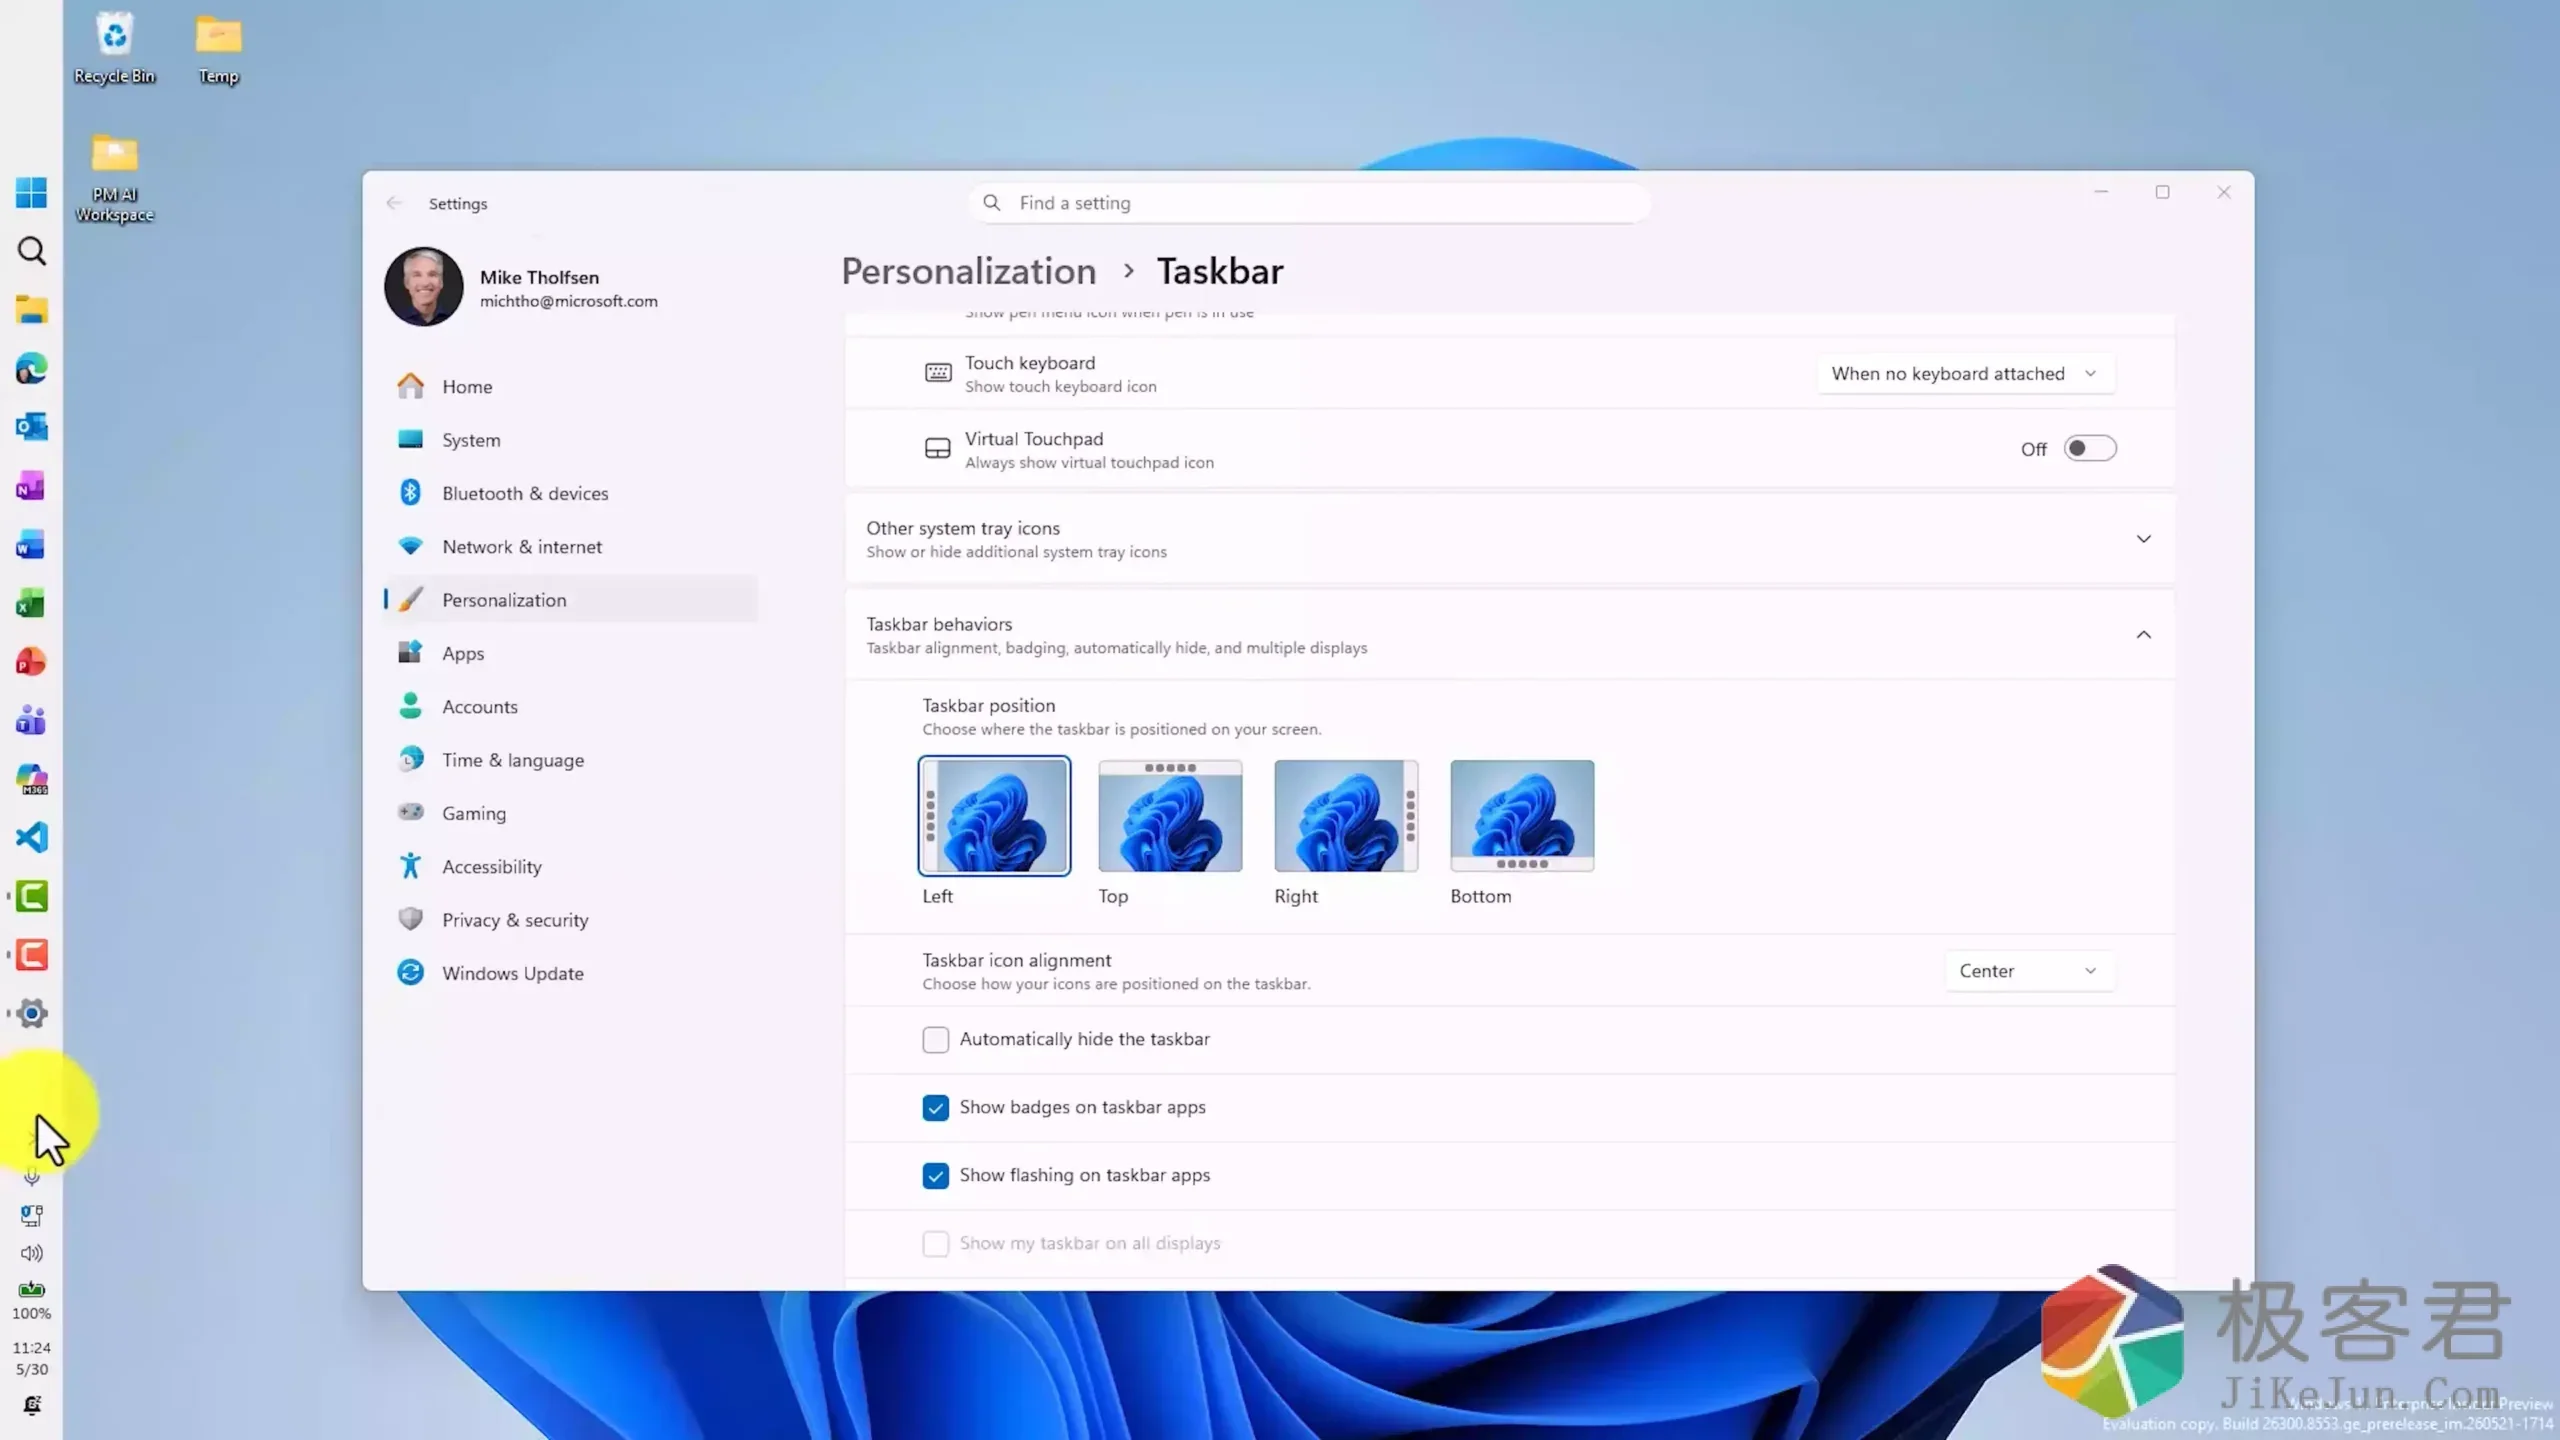
Task: Toggle the Virtual Touchpad switch
Action: (x=2090, y=449)
